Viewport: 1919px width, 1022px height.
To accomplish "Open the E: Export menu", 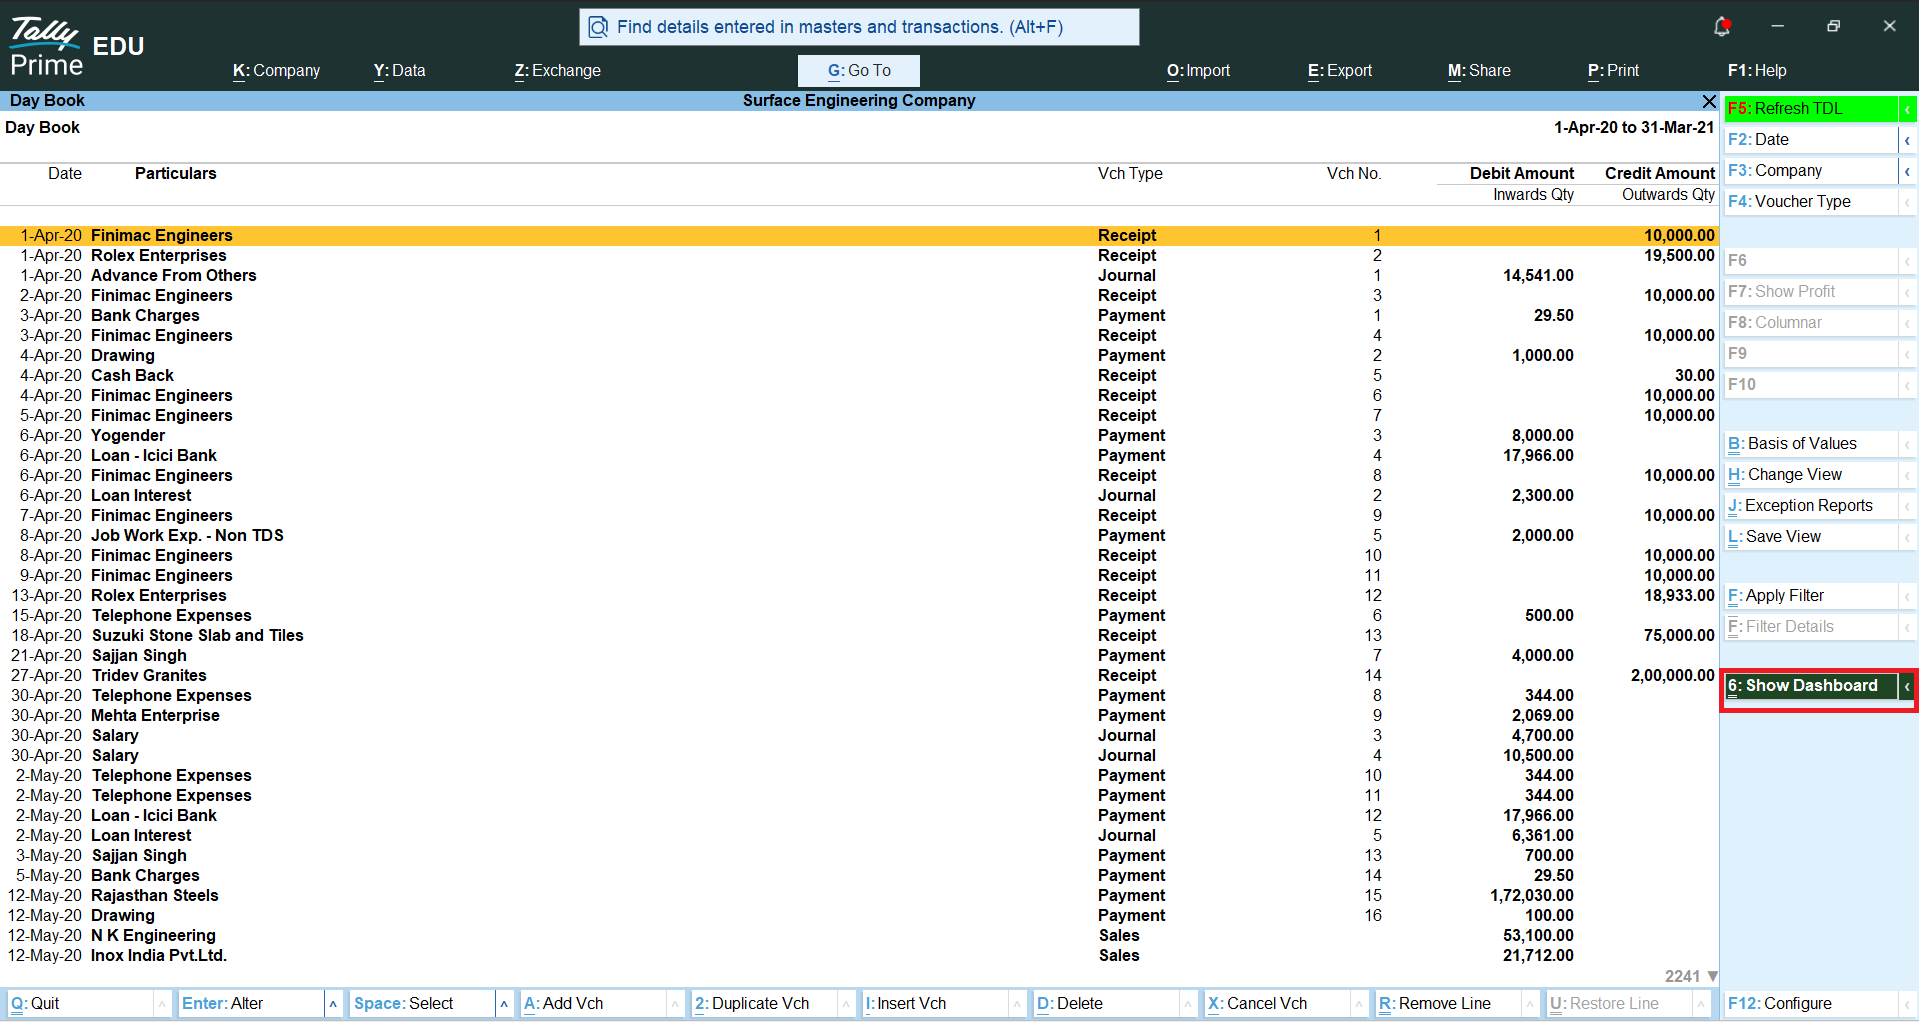I will [1340, 71].
